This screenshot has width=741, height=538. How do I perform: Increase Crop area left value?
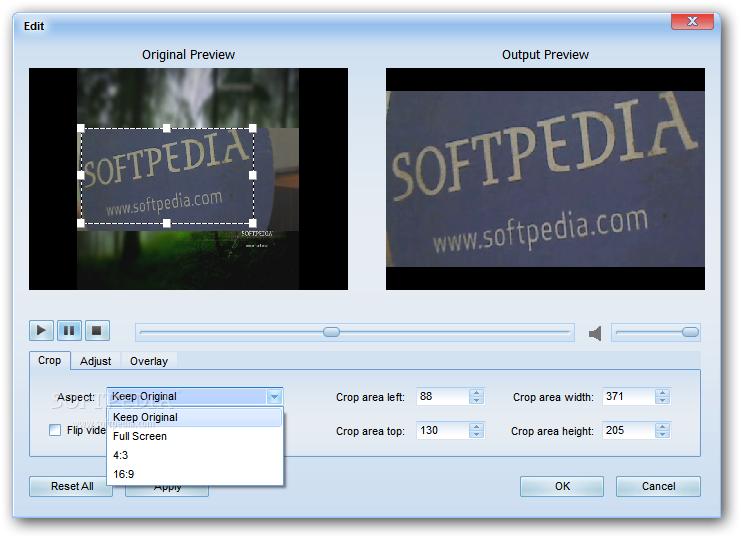point(476,393)
